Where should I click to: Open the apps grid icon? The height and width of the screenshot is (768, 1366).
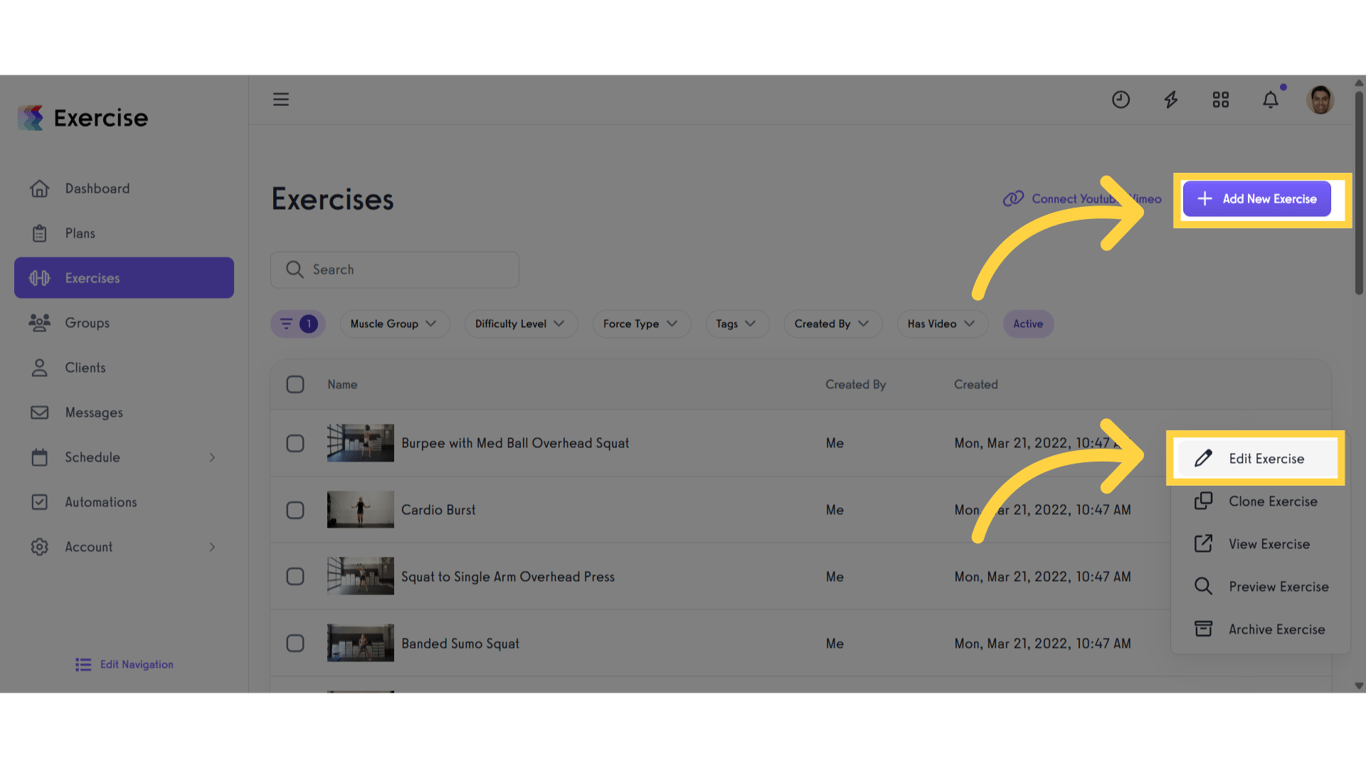(x=1221, y=99)
